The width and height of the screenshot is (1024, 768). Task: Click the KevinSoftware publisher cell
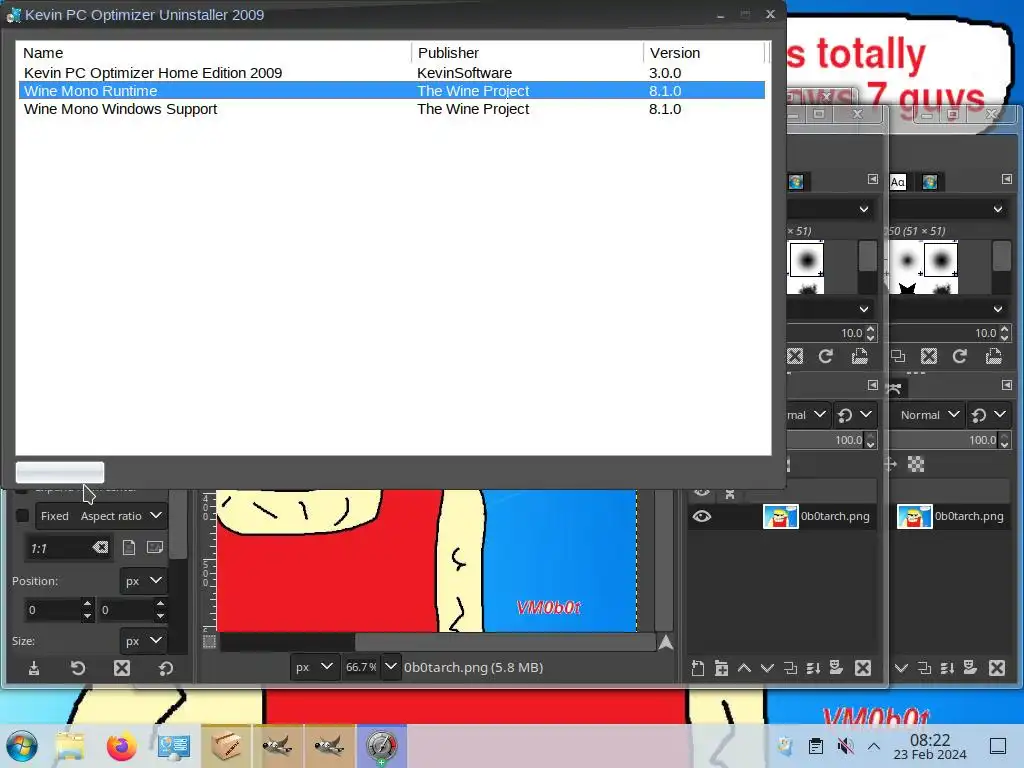pyautogui.click(x=464, y=72)
